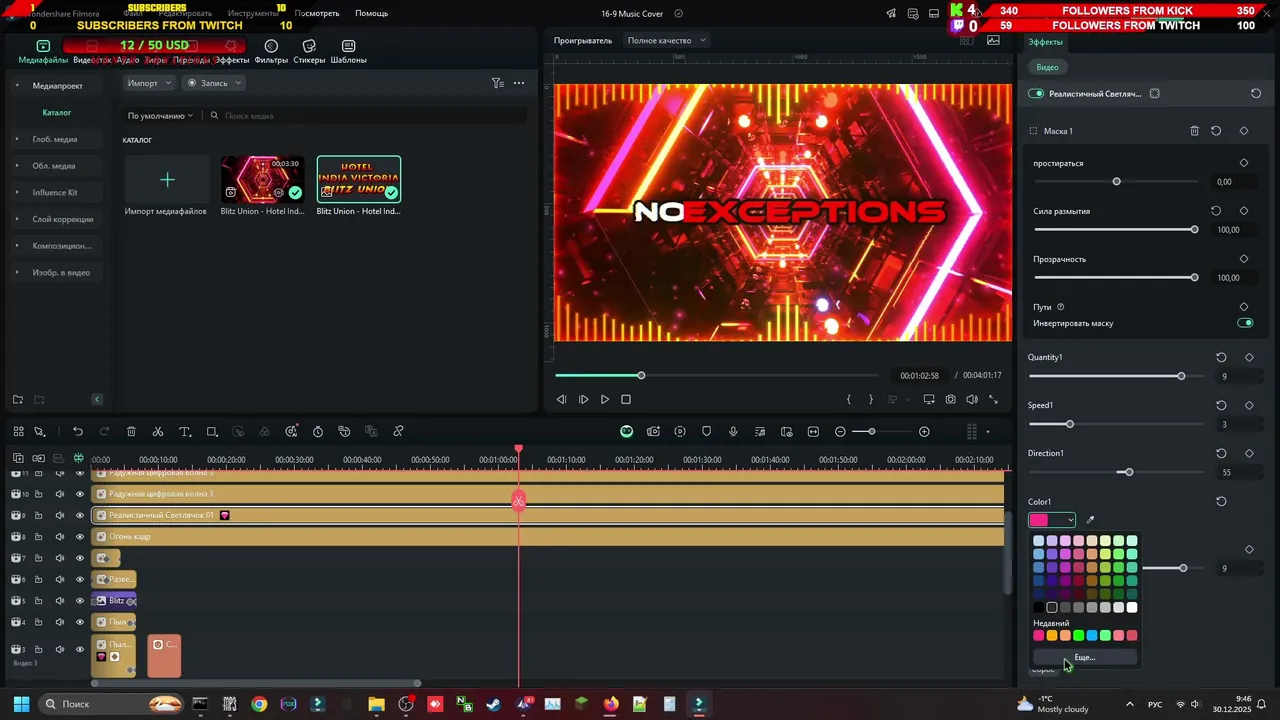Open the Помощь menu
Image resolution: width=1280 pixels, height=720 pixels.
click(371, 13)
